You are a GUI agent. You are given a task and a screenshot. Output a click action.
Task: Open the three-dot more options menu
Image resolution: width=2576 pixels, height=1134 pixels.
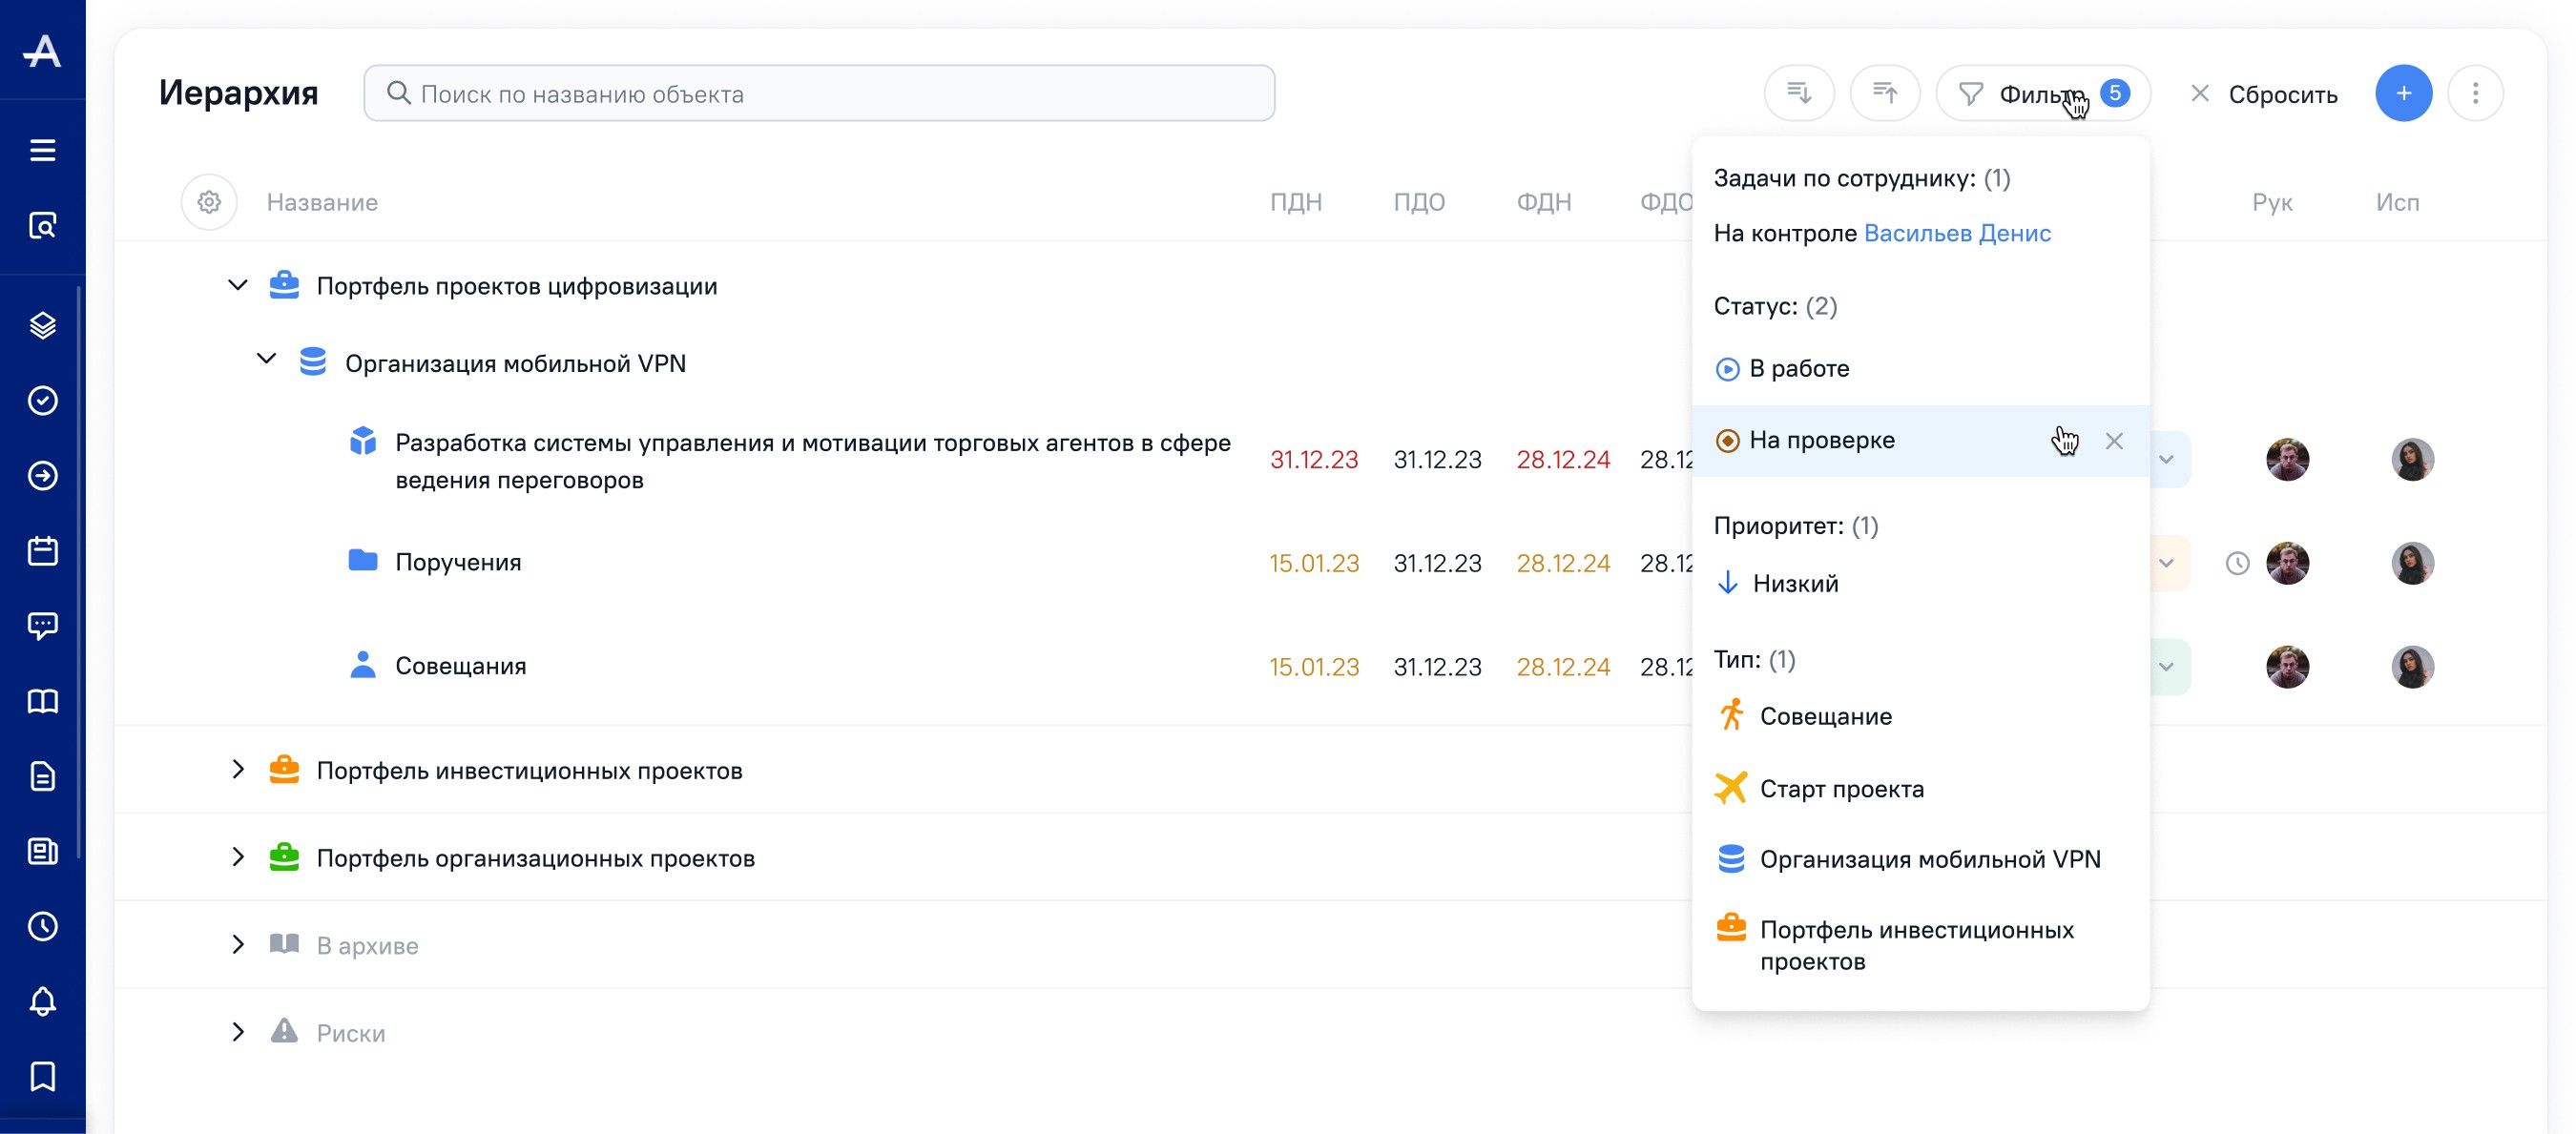click(x=2474, y=94)
